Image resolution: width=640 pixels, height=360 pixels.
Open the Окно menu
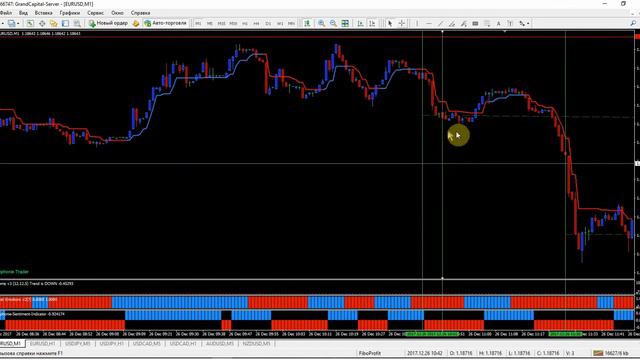point(117,13)
